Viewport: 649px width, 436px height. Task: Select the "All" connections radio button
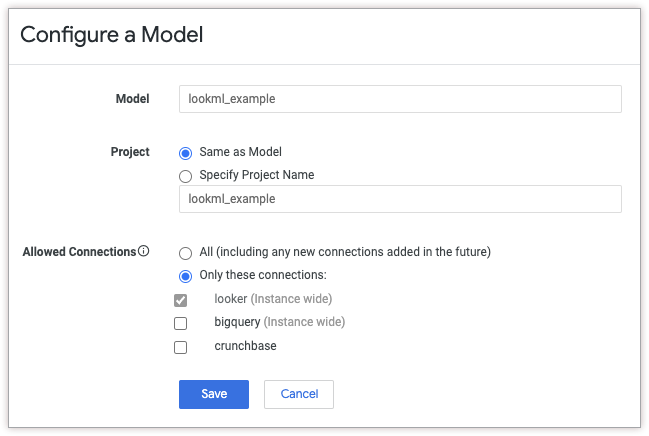185,253
